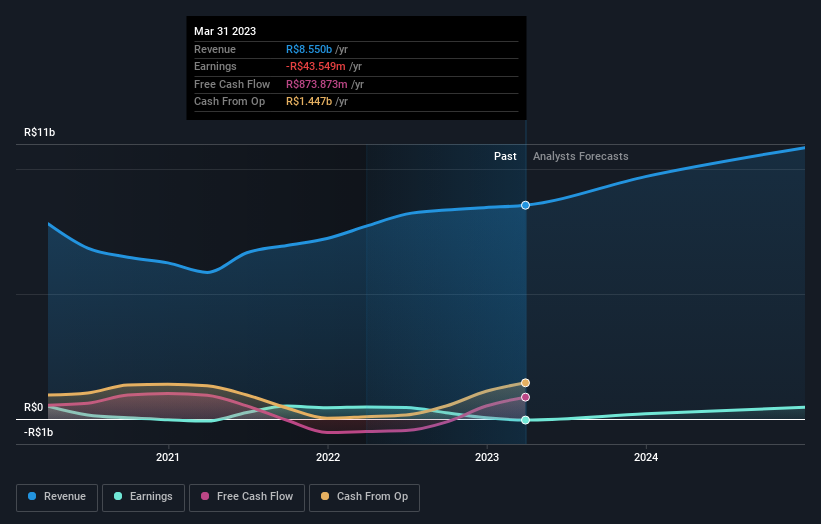Click the R$8.550b revenue value
This screenshot has height=524, width=821.
click(309, 49)
